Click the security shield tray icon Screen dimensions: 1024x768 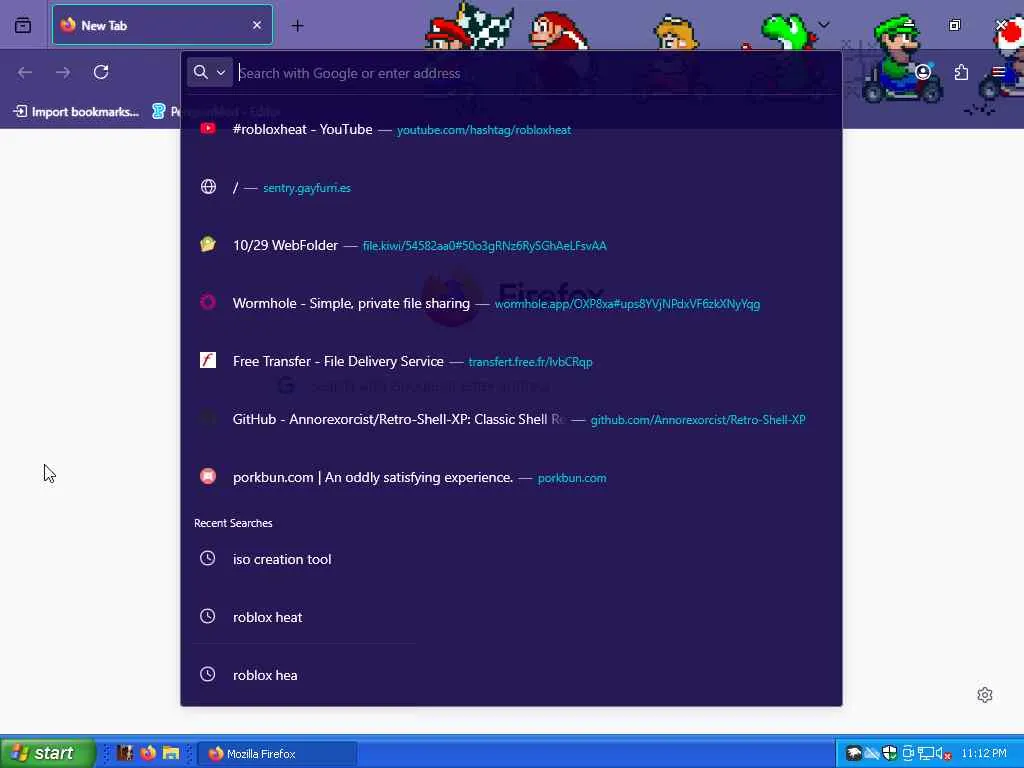889,753
